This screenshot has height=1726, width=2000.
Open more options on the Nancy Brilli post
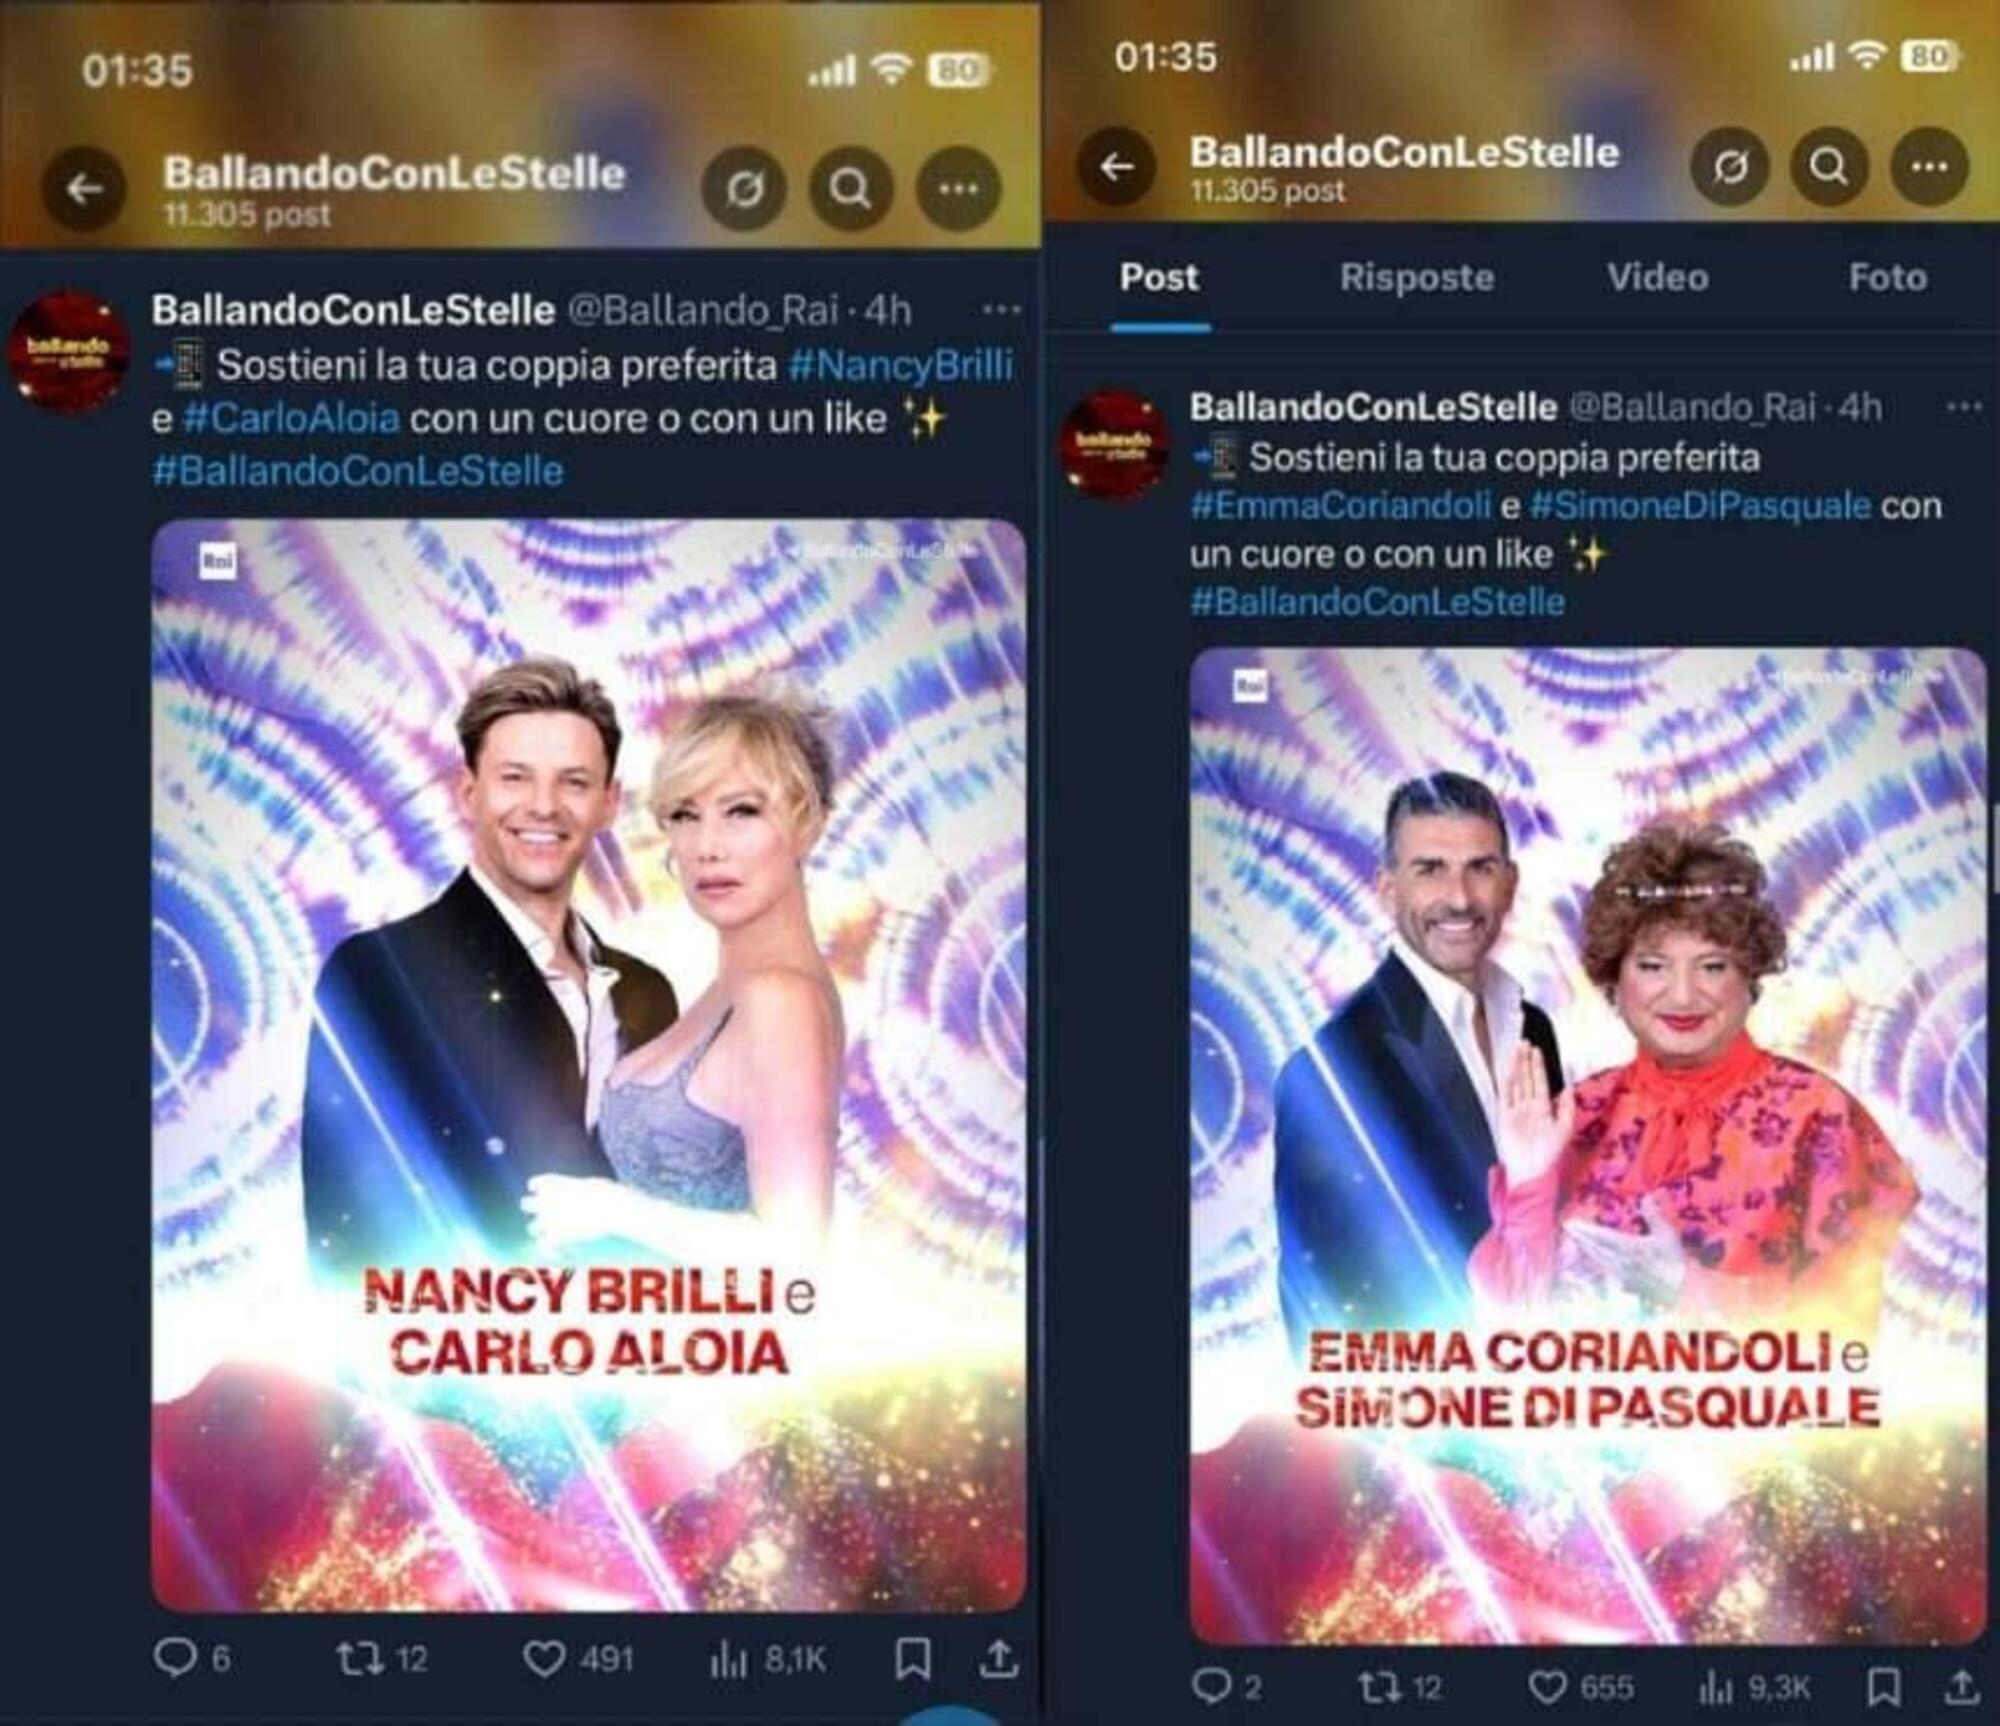(x=1000, y=311)
